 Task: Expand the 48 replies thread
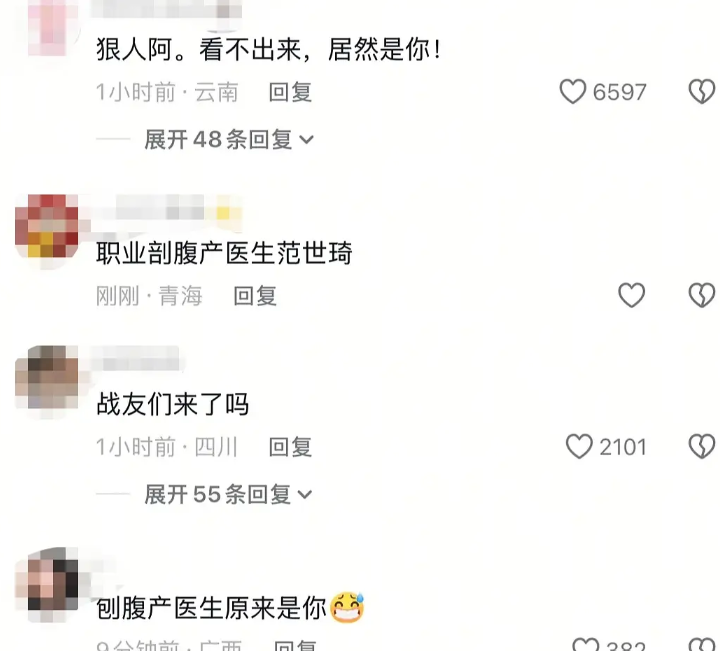229,139
